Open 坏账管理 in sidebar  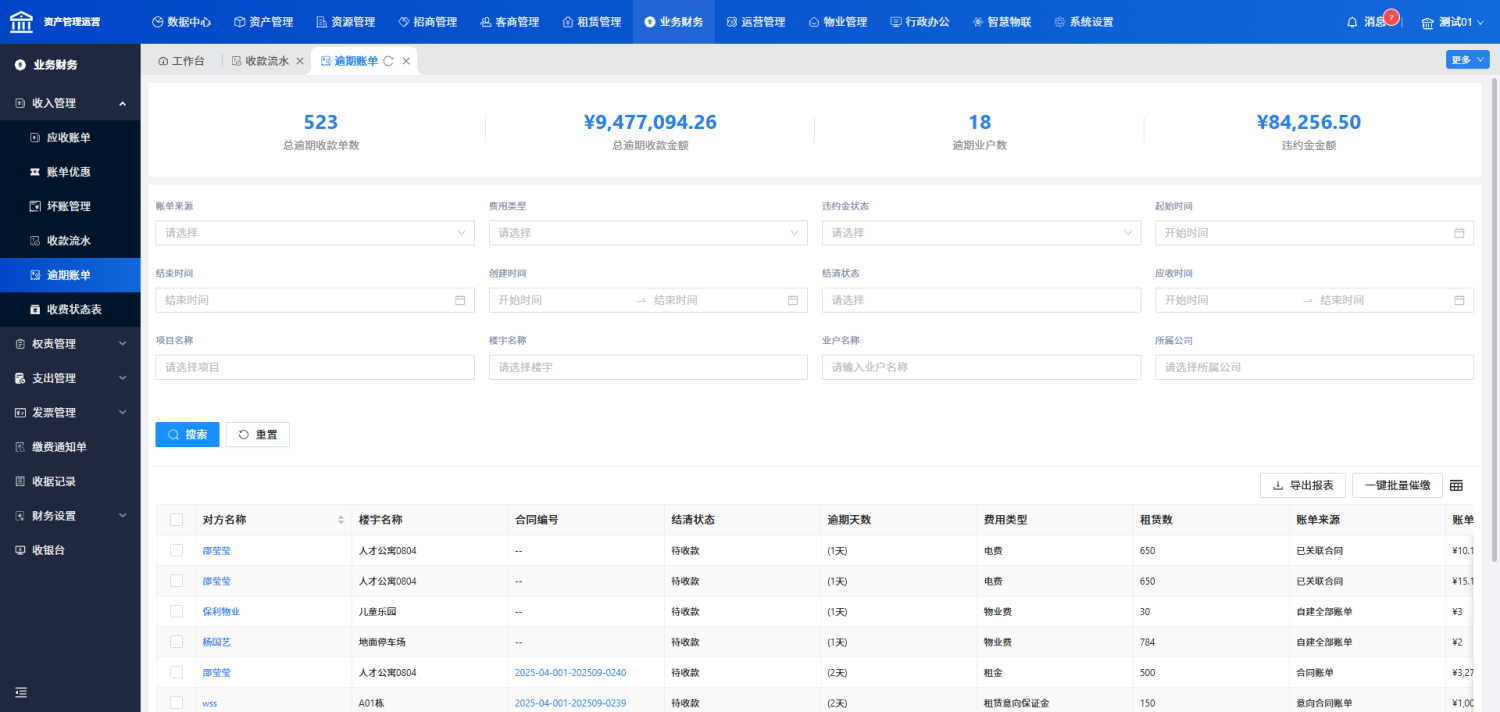pyautogui.click(x=68, y=206)
